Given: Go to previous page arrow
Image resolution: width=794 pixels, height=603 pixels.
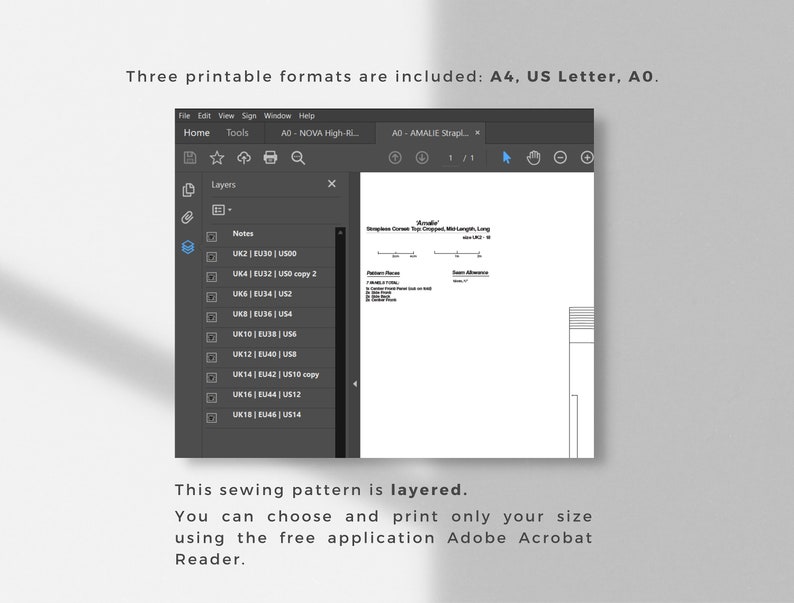Looking at the screenshot, I should point(395,158).
